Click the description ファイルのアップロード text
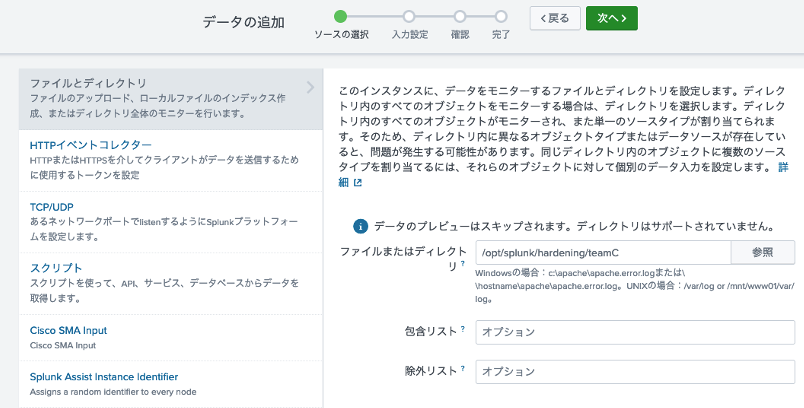Viewport: 804px width, 408px height. [157, 106]
